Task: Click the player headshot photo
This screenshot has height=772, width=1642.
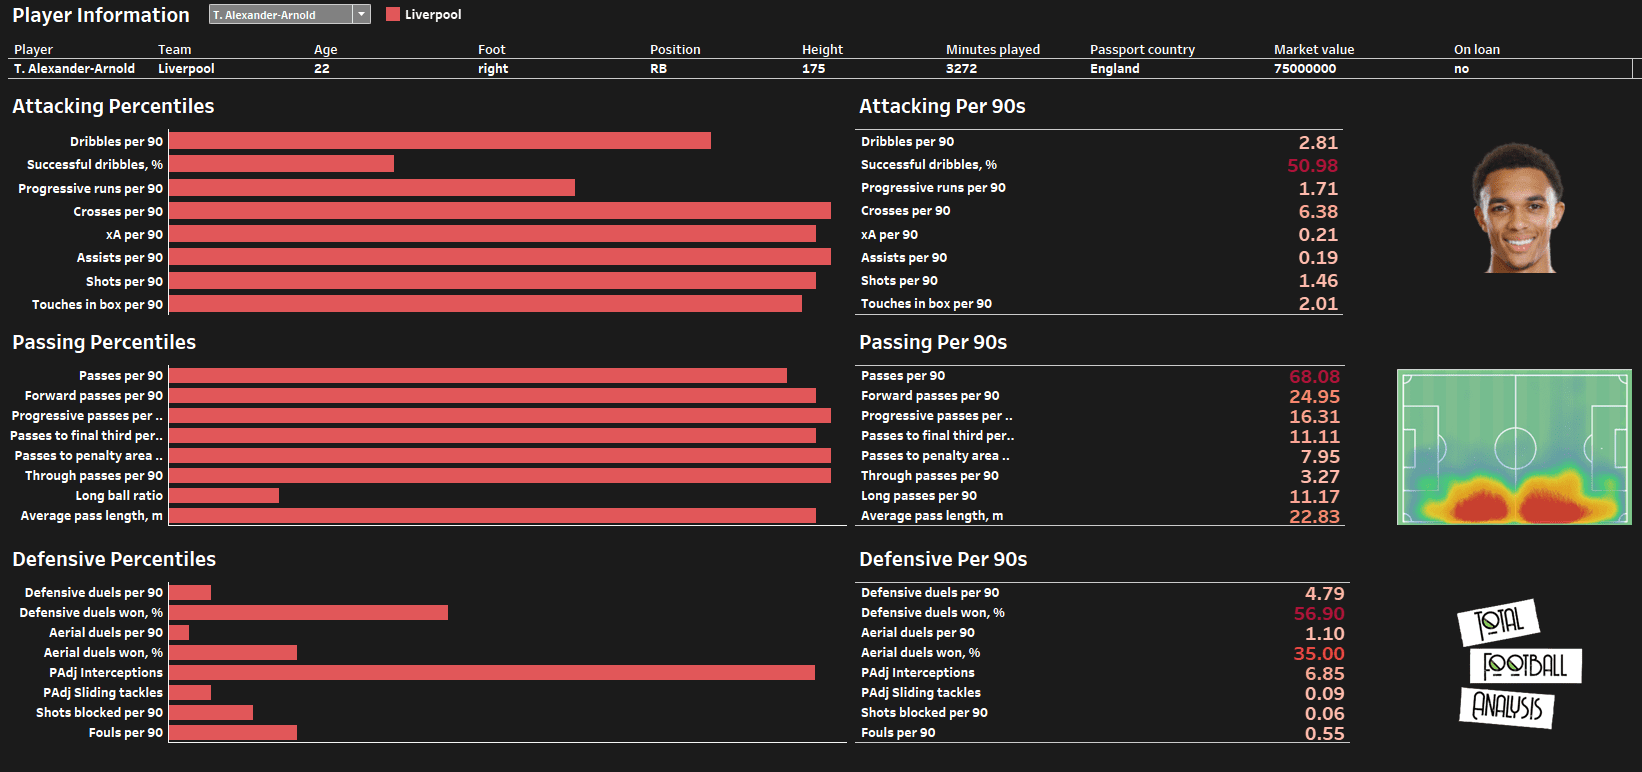Action: 1519,208
